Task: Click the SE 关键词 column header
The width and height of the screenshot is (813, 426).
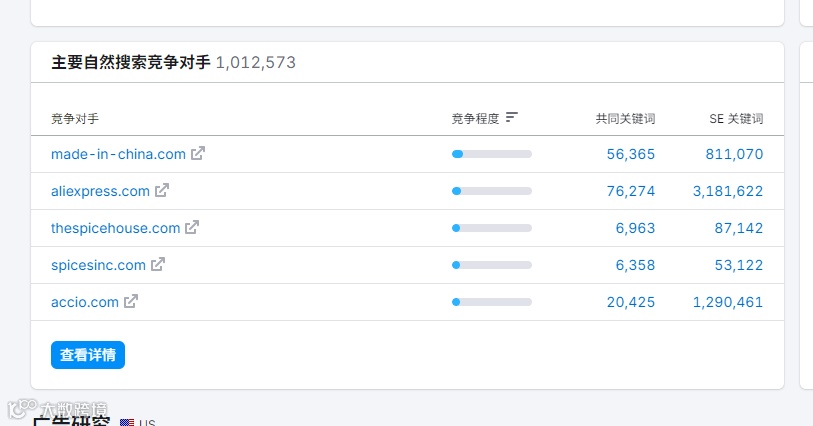Action: point(736,119)
